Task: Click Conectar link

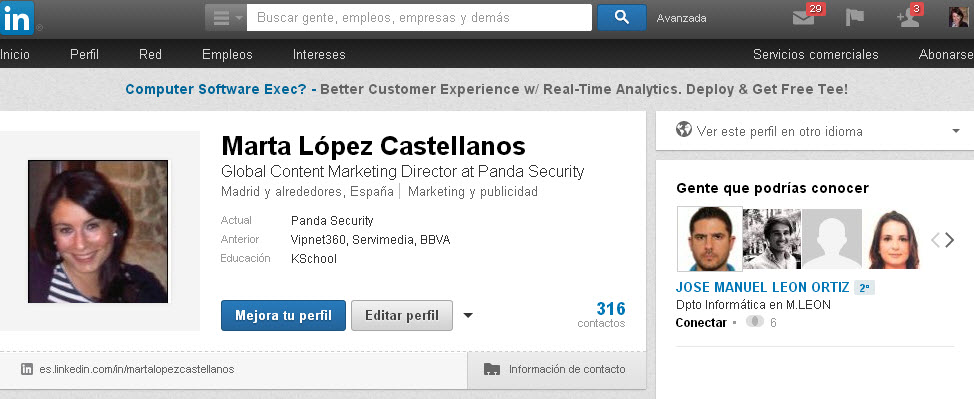Action: click(x=701, y=323)
